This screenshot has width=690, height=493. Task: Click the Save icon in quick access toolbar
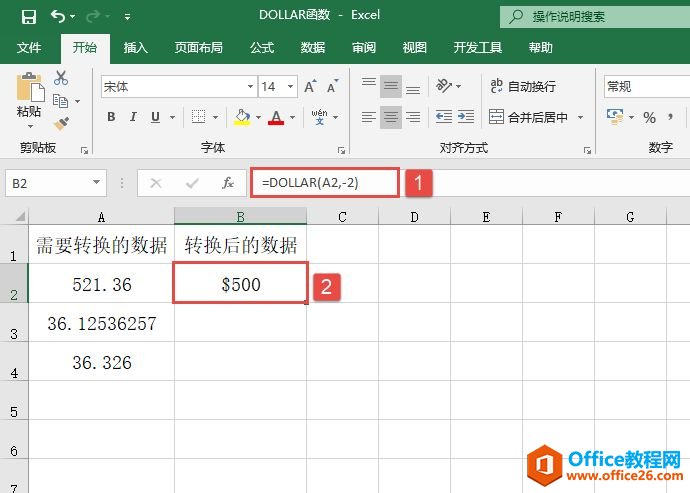(x=29, y=17)
